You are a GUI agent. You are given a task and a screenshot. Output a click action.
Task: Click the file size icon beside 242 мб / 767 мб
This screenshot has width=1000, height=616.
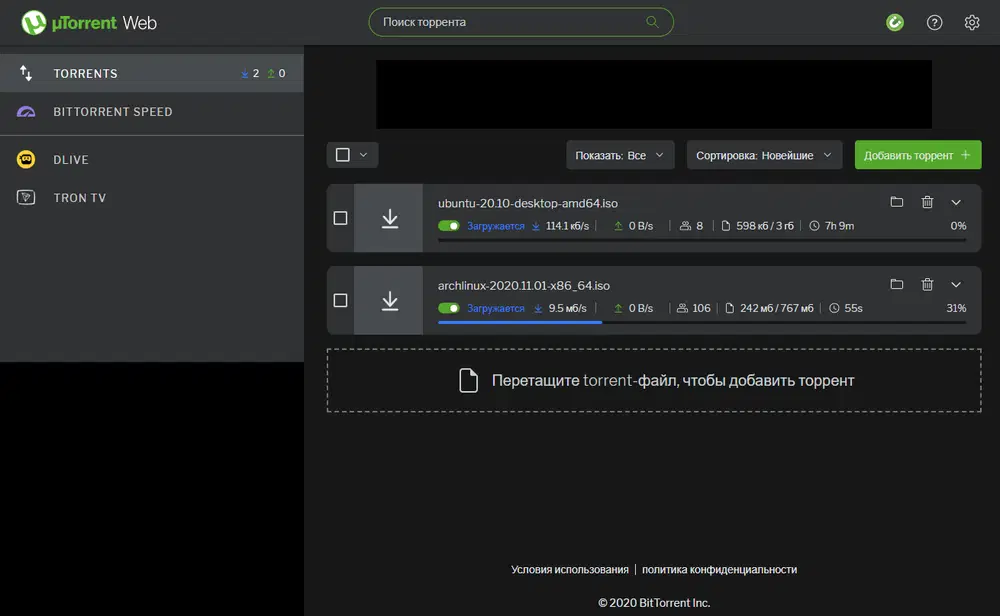730,308
